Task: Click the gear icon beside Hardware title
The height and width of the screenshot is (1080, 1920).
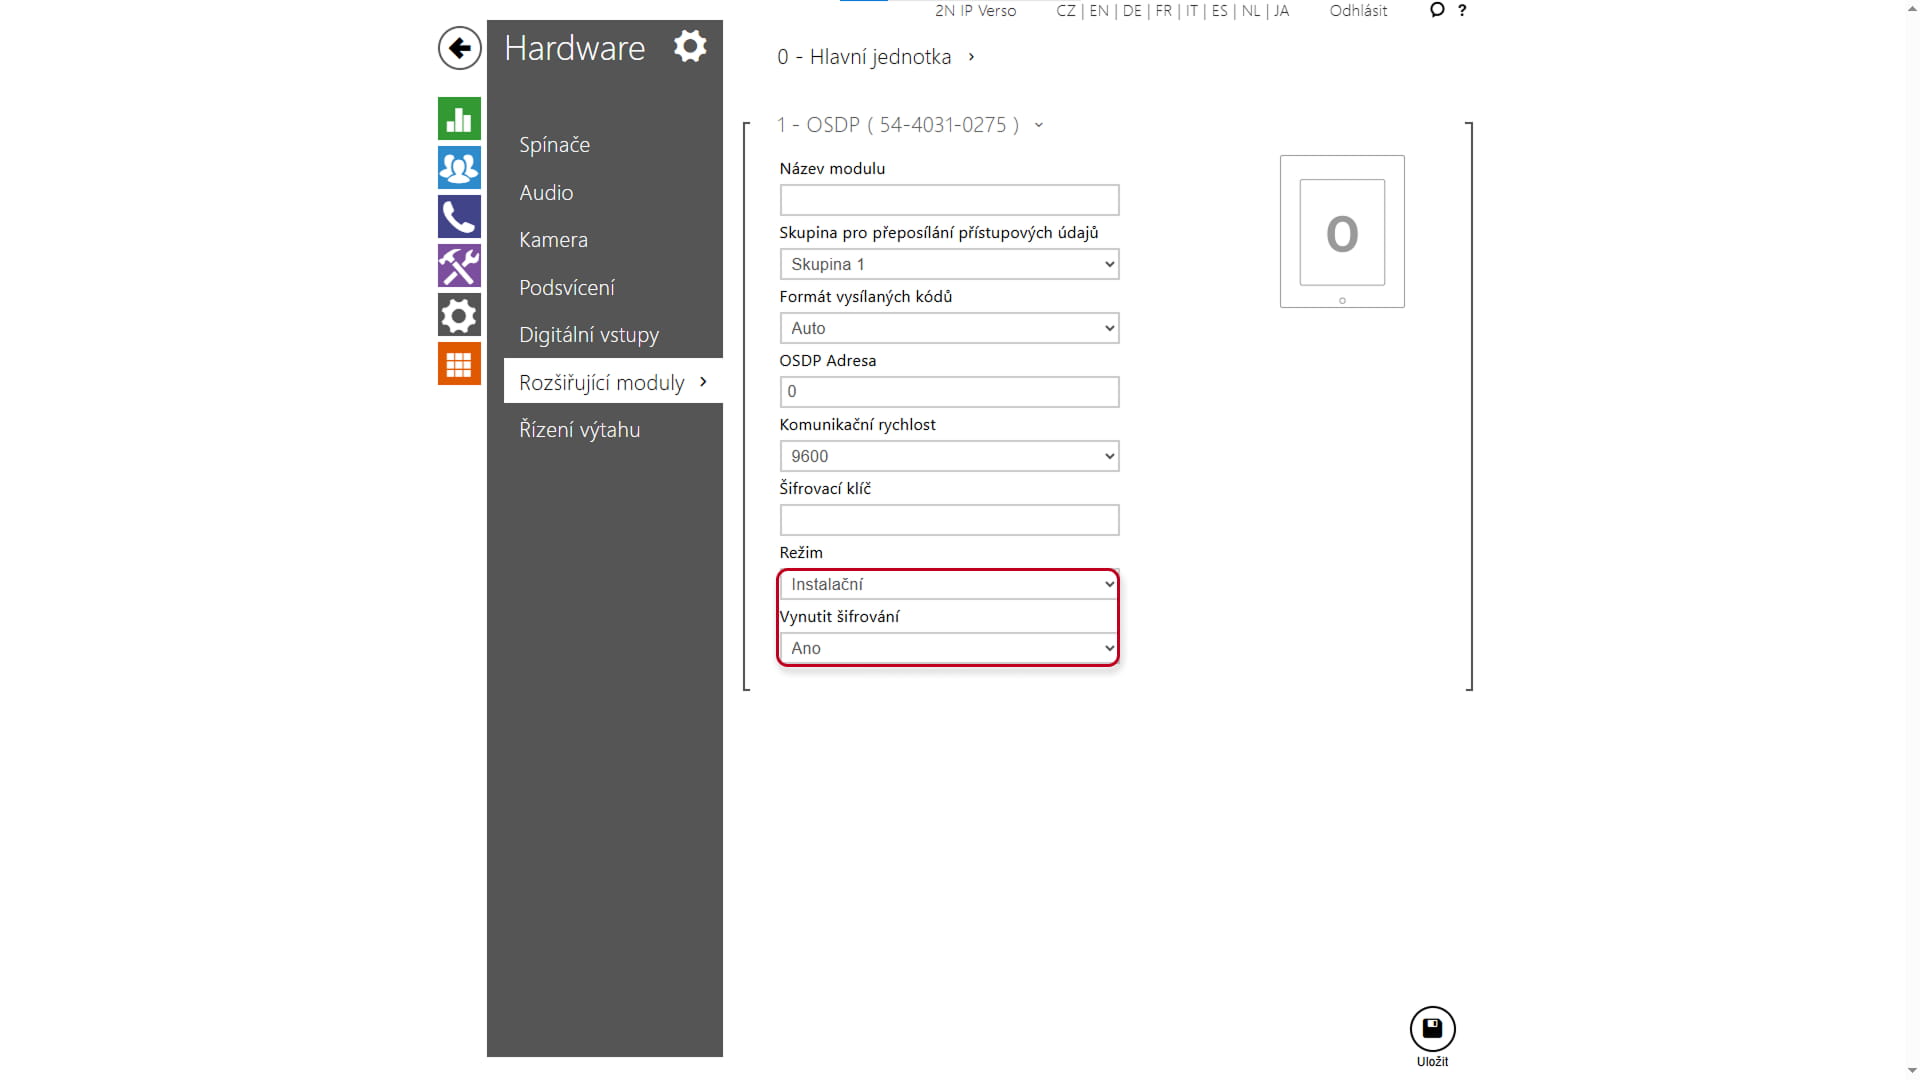Action: pos(690,46)
